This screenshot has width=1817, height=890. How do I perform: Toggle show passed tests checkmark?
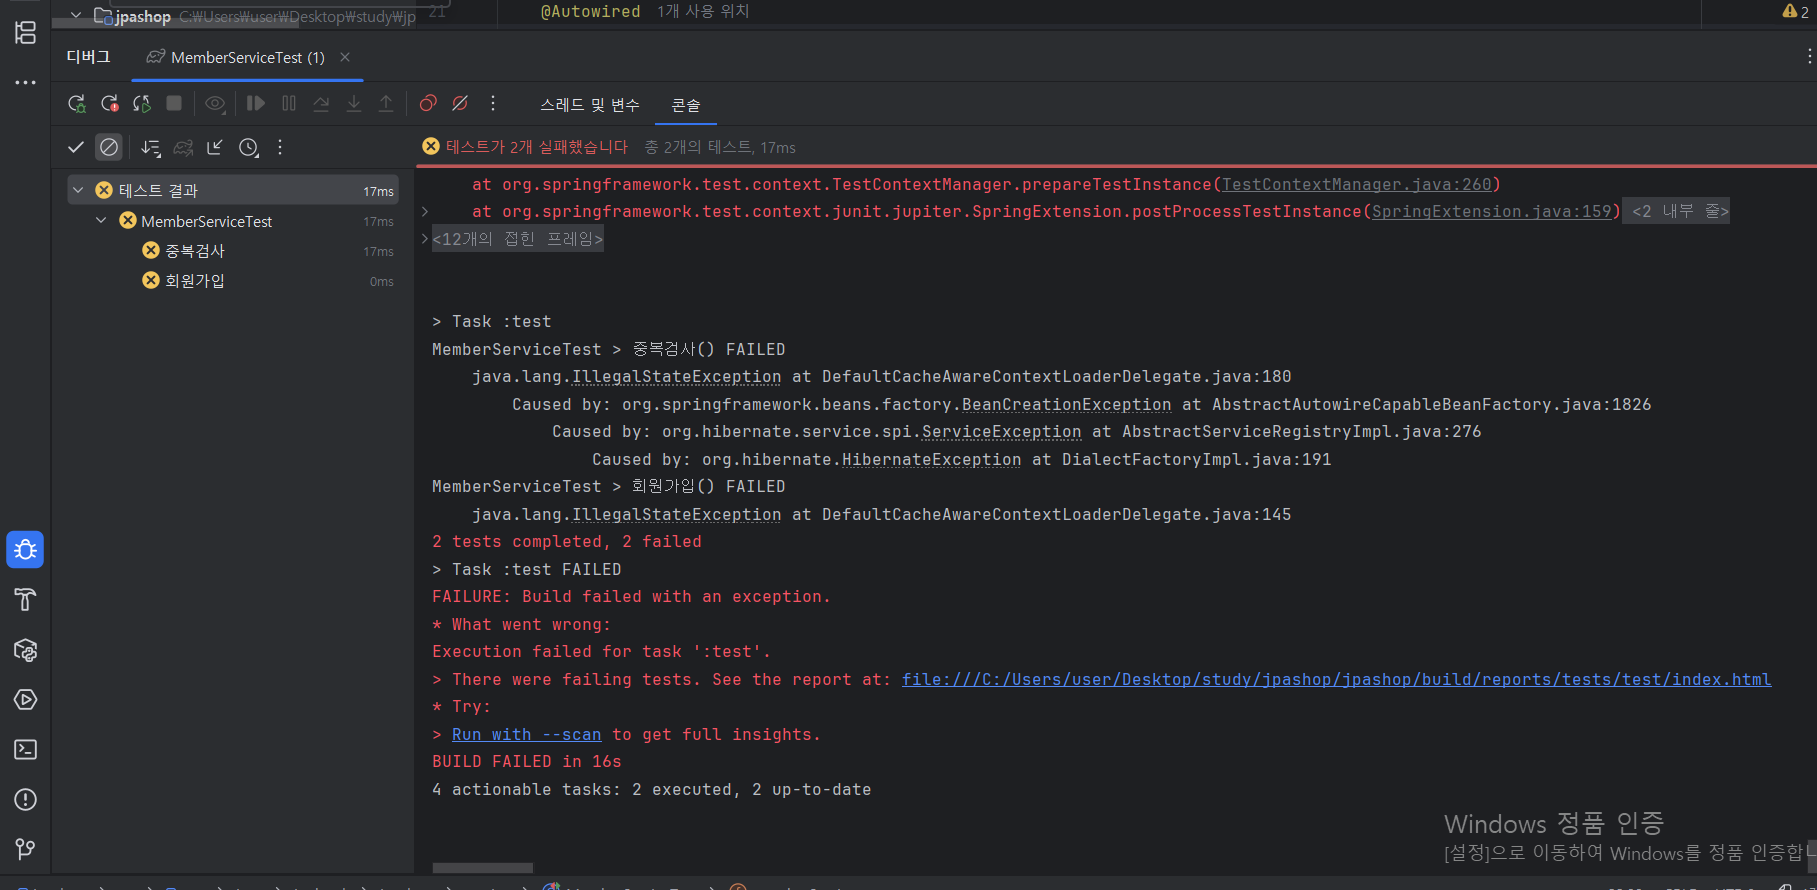(x=76, y=148)
